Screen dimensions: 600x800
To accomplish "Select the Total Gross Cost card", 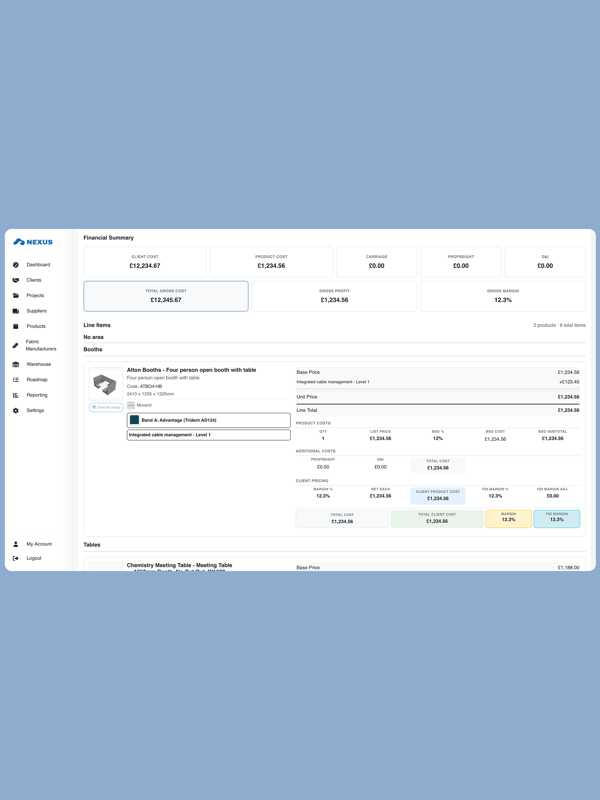I will (x=166, y=296).
